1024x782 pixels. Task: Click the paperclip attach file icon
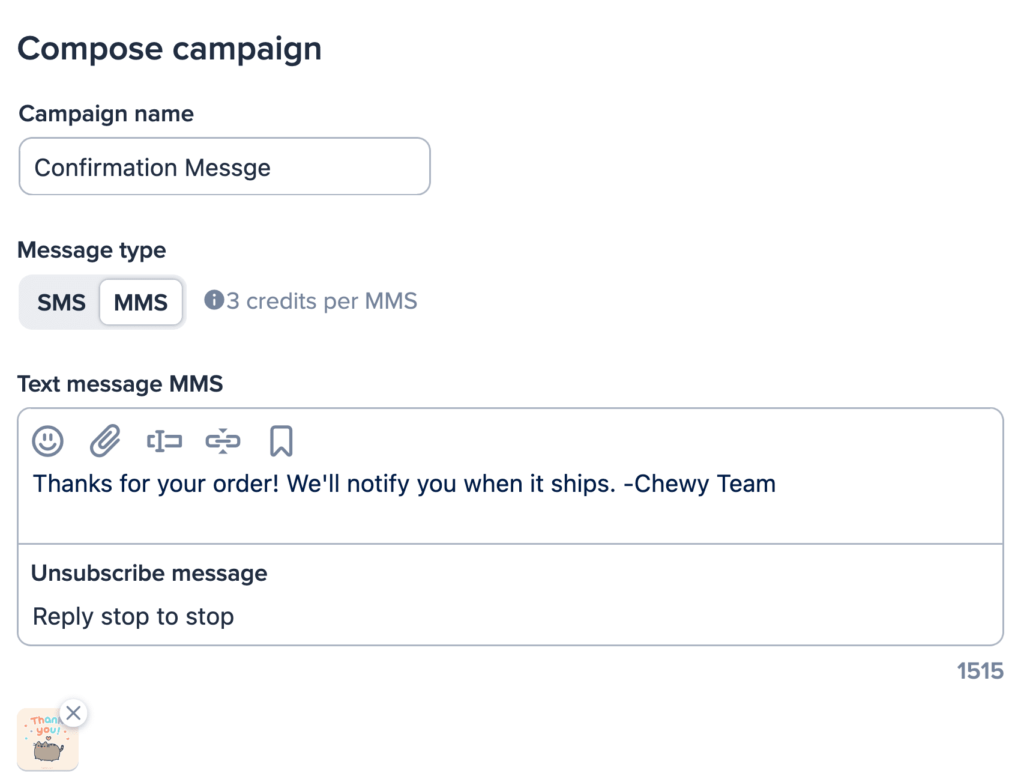(x=105, y=440)
